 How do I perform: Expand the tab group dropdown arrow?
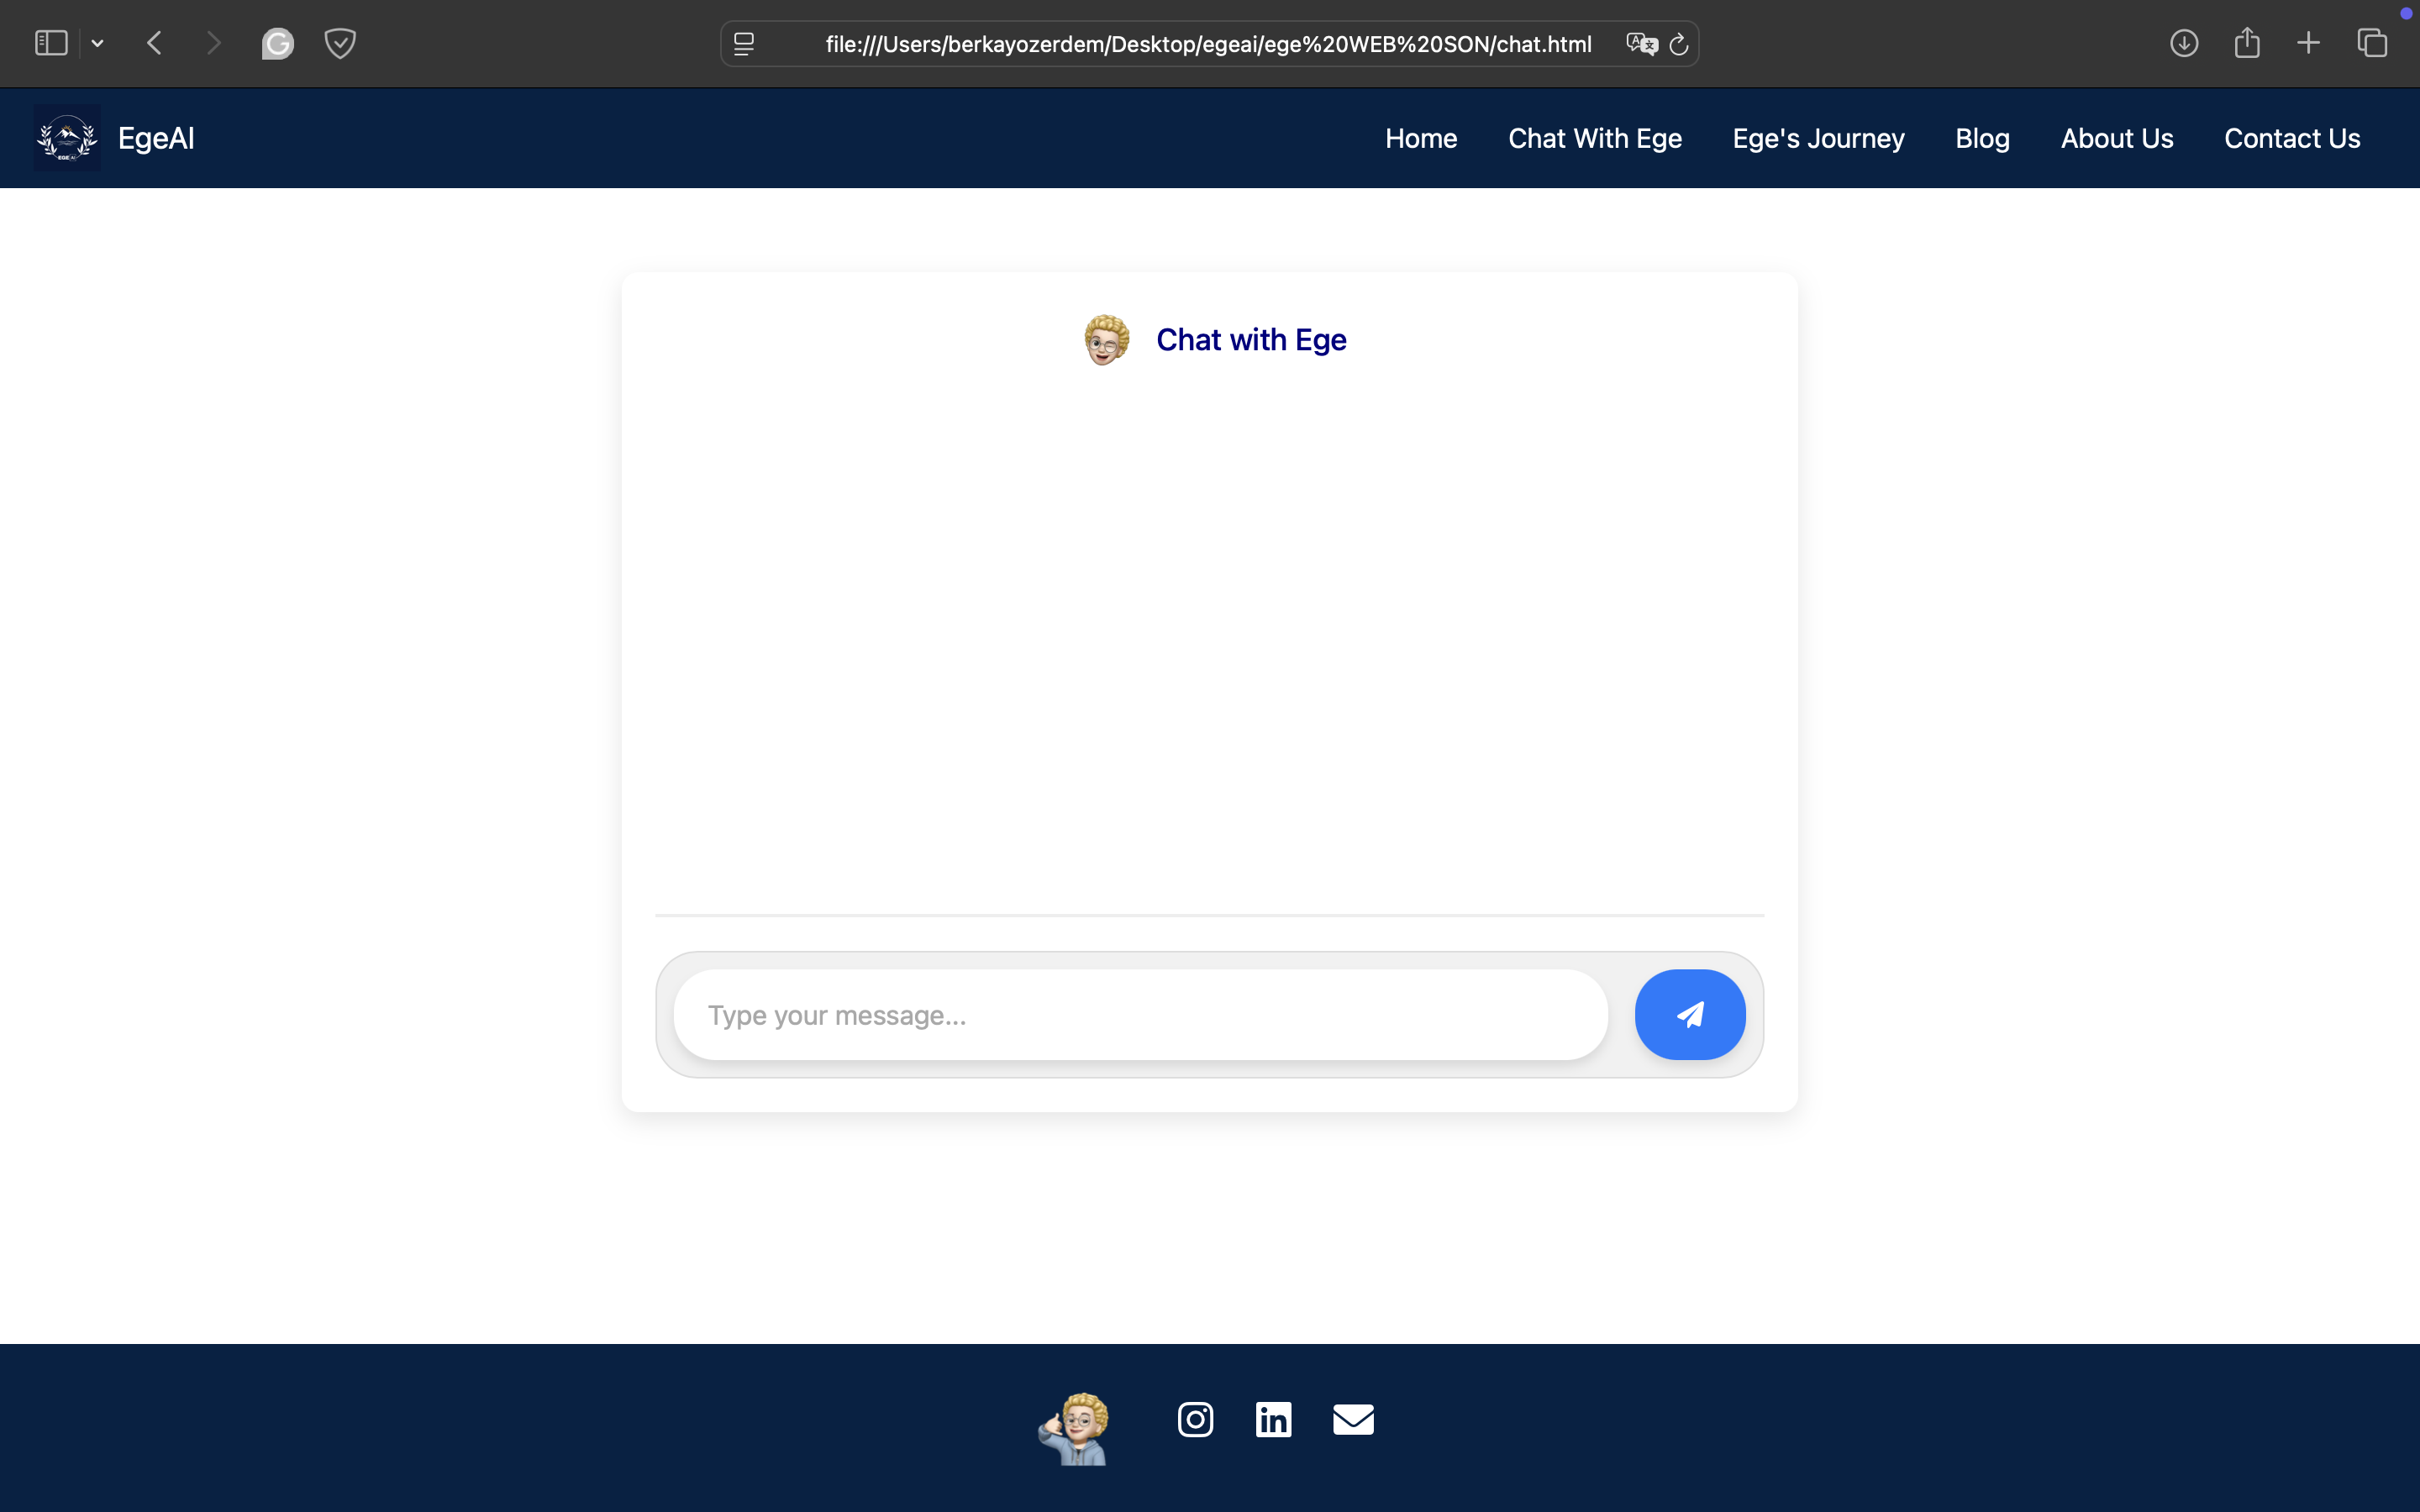coord(97,43)
